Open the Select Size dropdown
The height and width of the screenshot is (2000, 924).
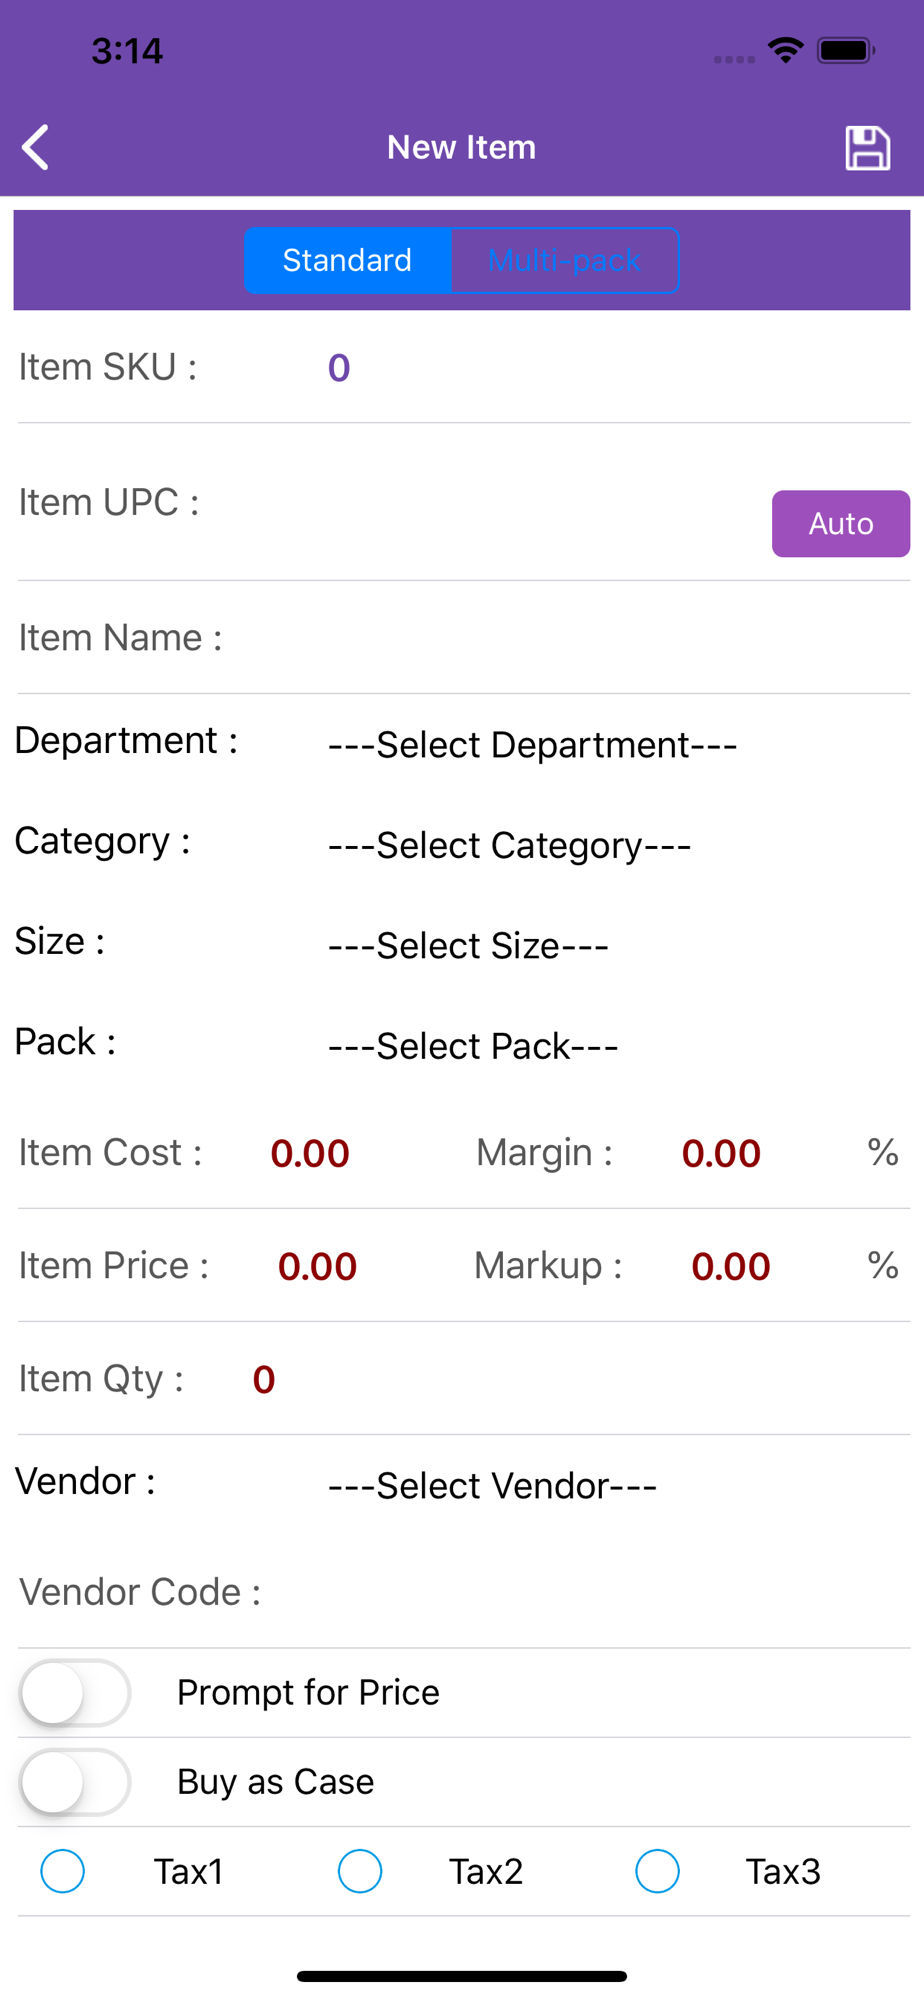click(468, 946)
